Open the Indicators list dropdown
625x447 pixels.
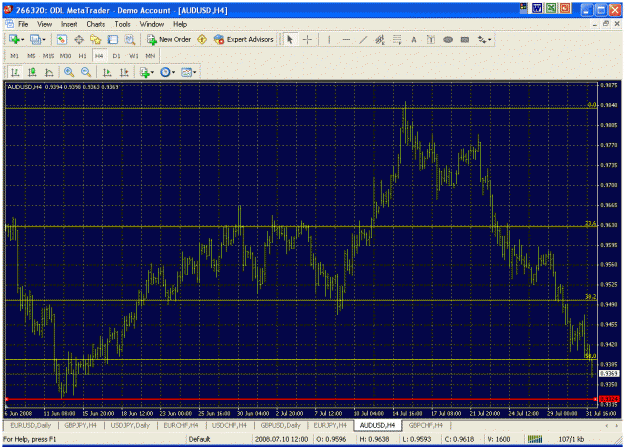147,72
